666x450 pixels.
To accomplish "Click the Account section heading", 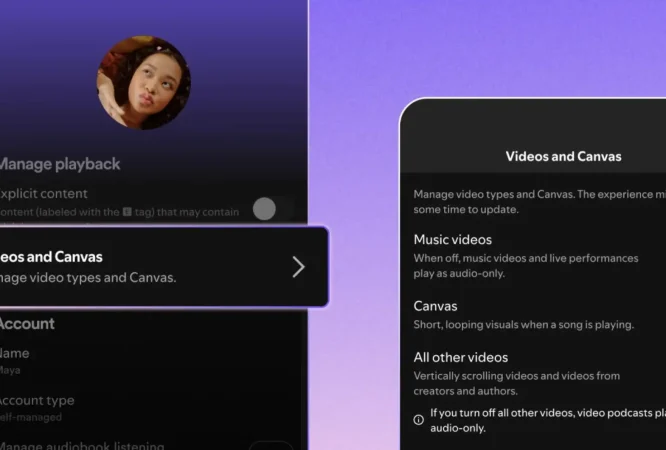I will coord(27,324).
